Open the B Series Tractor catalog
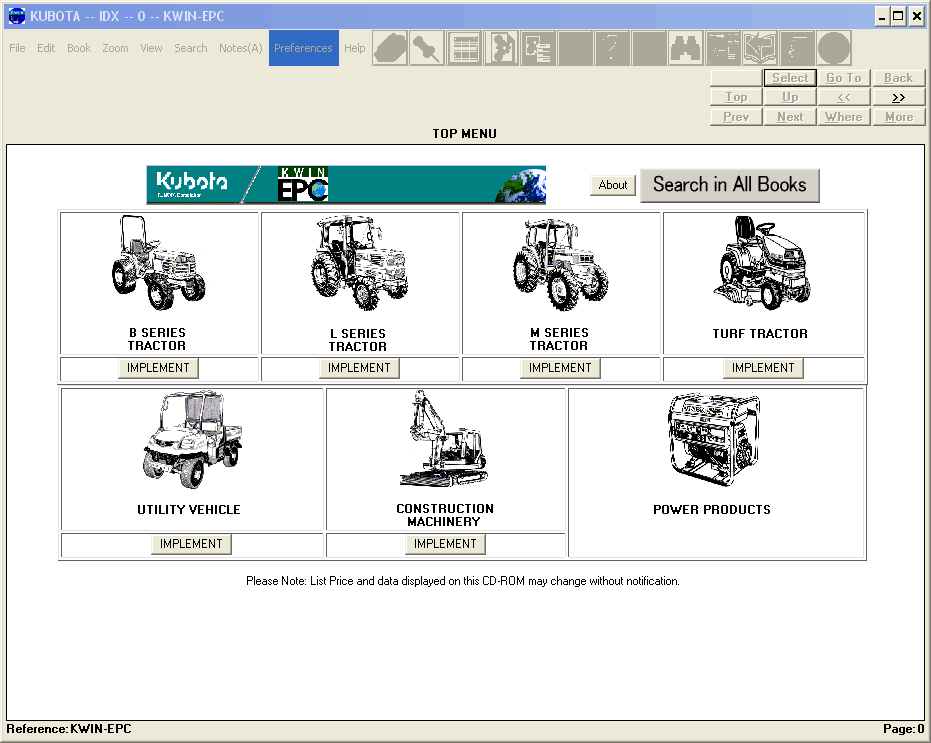 click(159, 283)
